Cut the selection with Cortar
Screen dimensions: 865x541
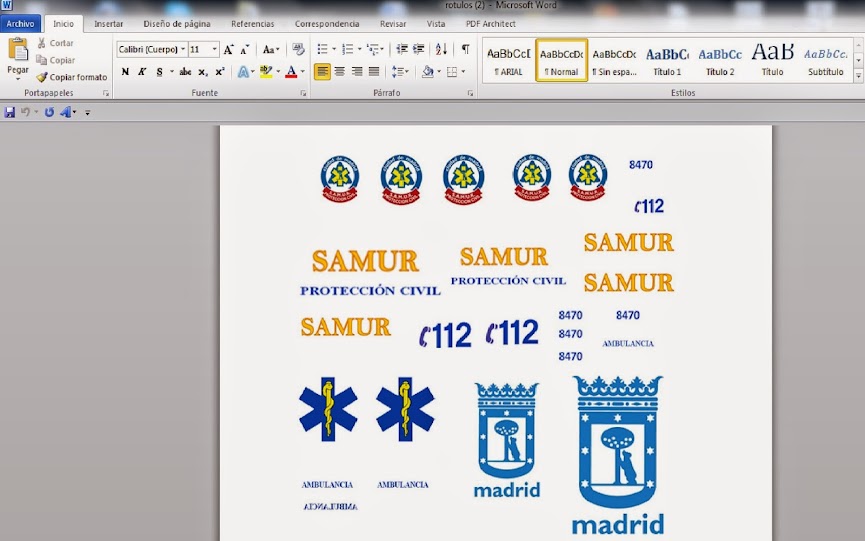55,43
